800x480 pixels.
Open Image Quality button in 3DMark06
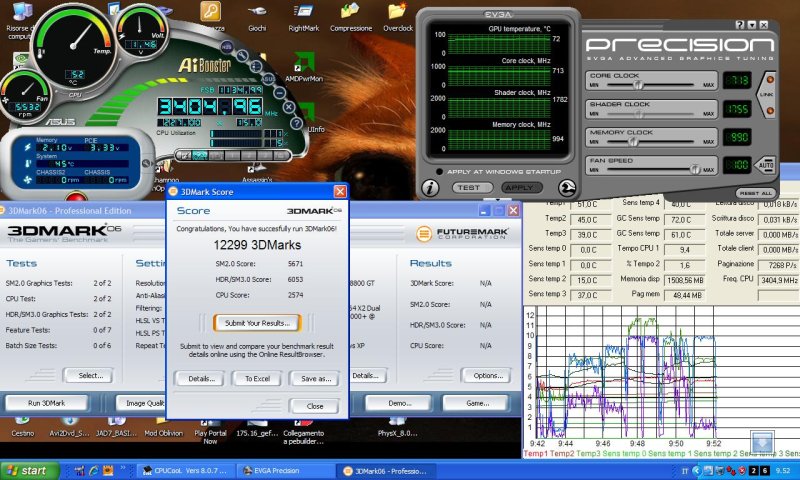[x=142, y=403]
